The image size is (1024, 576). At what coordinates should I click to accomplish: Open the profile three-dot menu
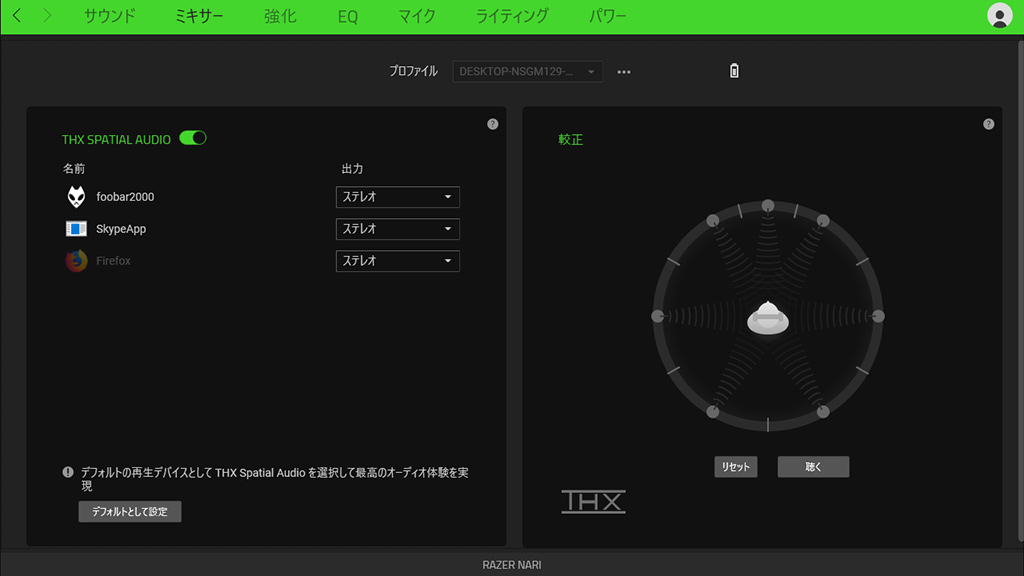[624, 72]
